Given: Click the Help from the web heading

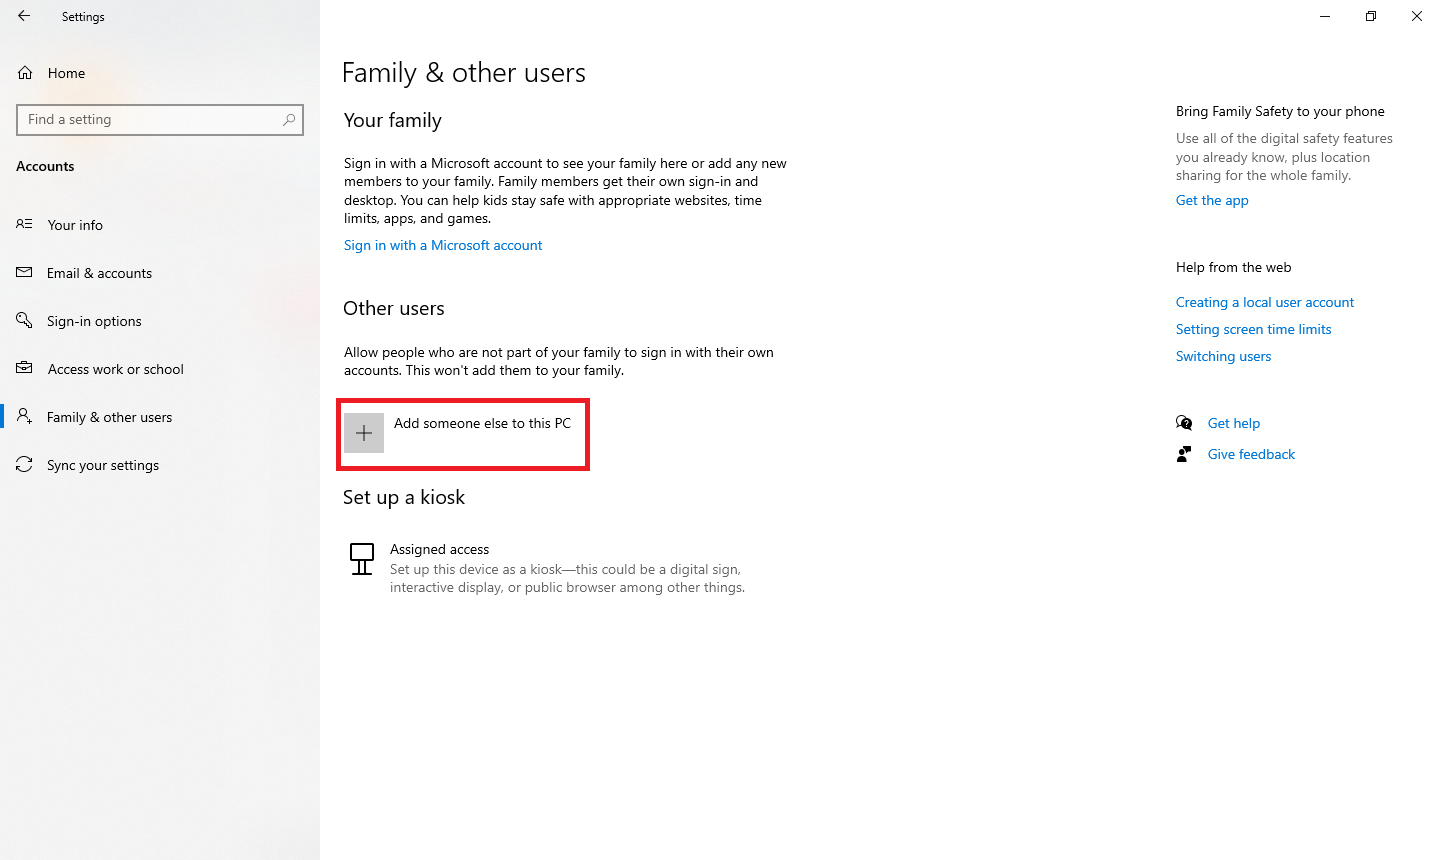Looking at the screenshot, I should 1234,267.
